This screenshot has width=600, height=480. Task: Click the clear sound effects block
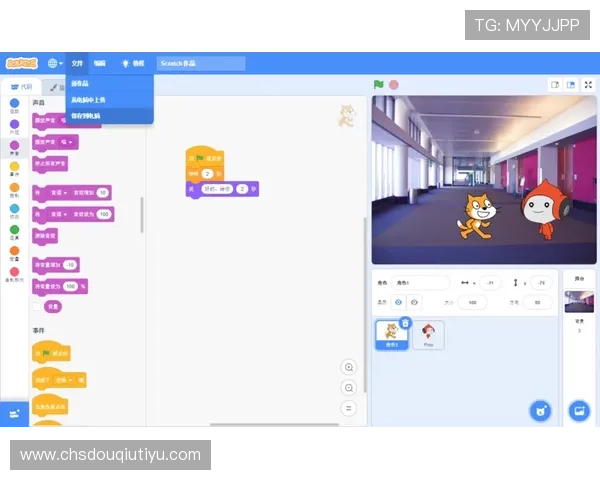45,236
